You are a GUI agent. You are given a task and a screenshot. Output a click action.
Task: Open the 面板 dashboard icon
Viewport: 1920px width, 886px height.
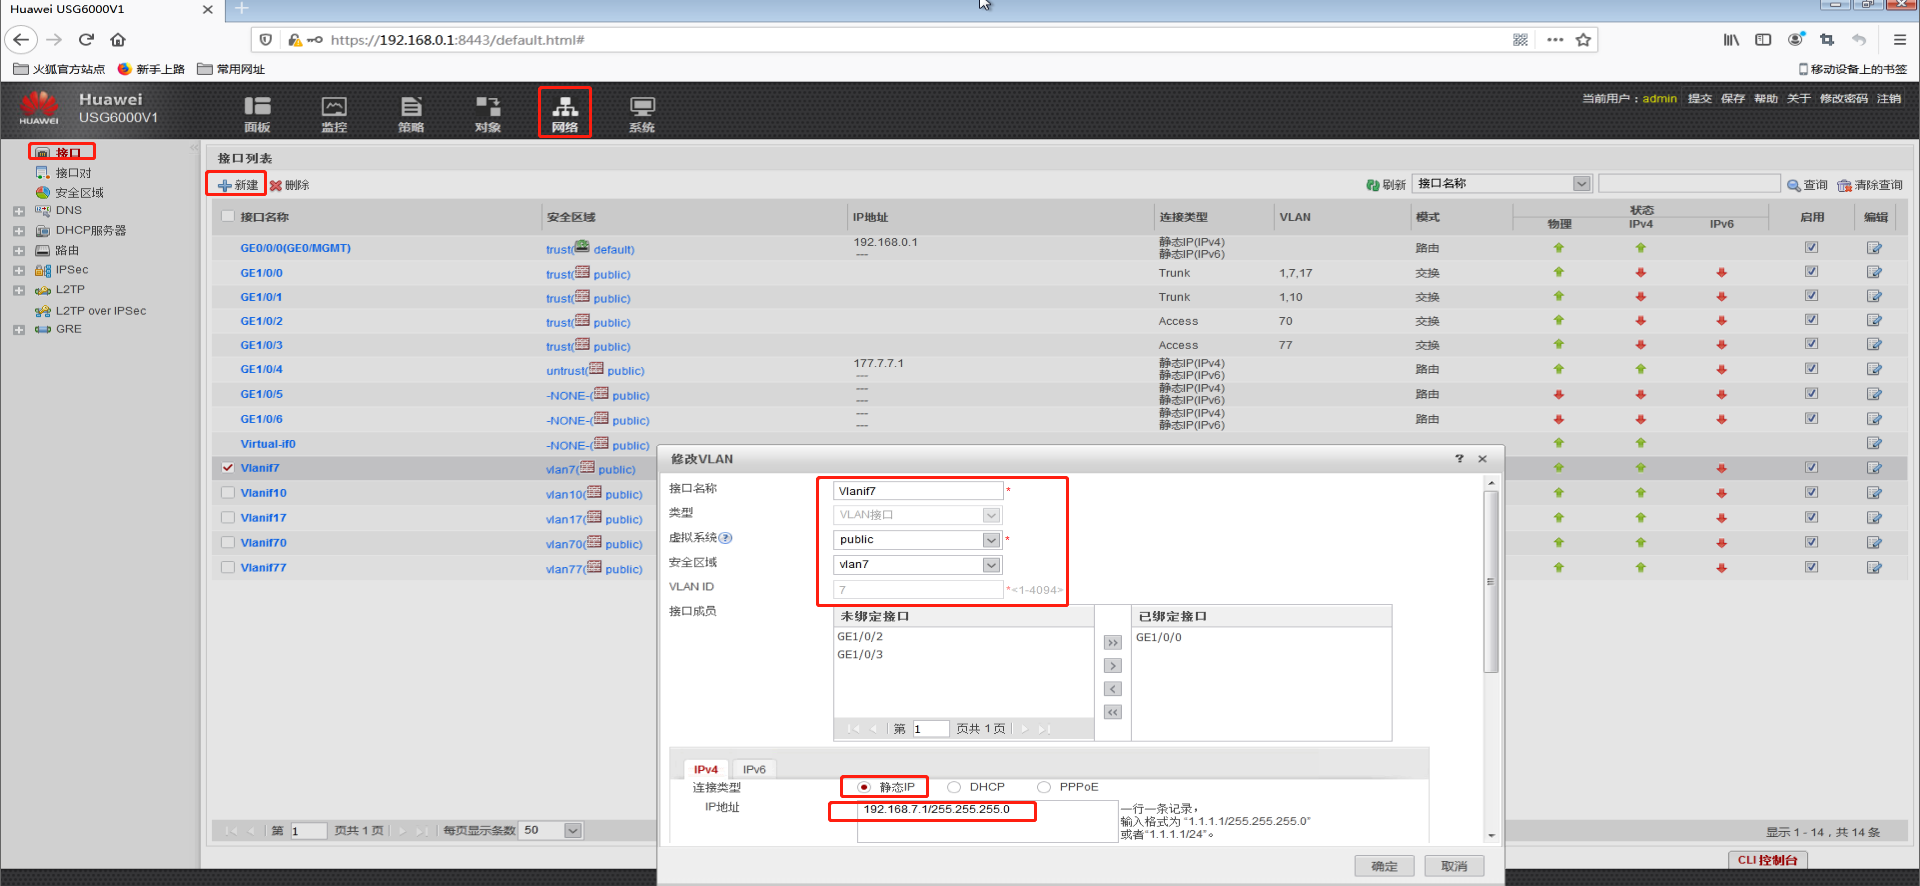point(257,113)
